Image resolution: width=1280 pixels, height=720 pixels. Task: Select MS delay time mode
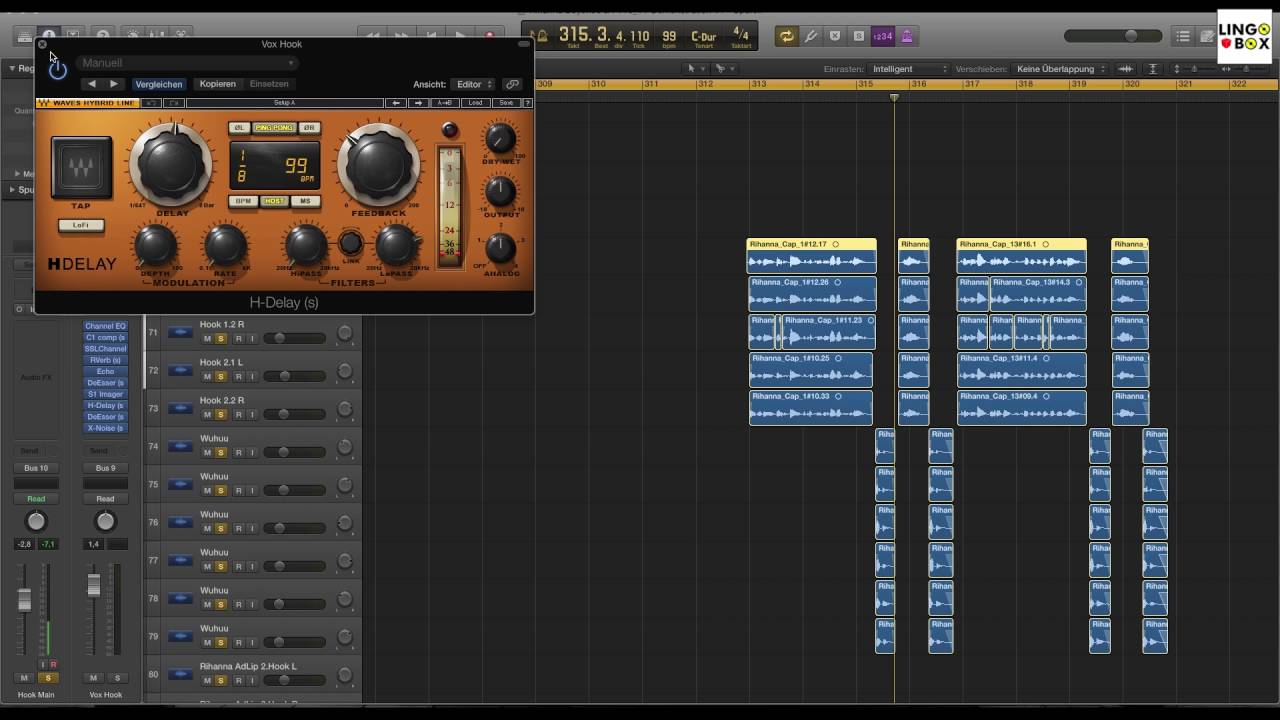point(305,201)
